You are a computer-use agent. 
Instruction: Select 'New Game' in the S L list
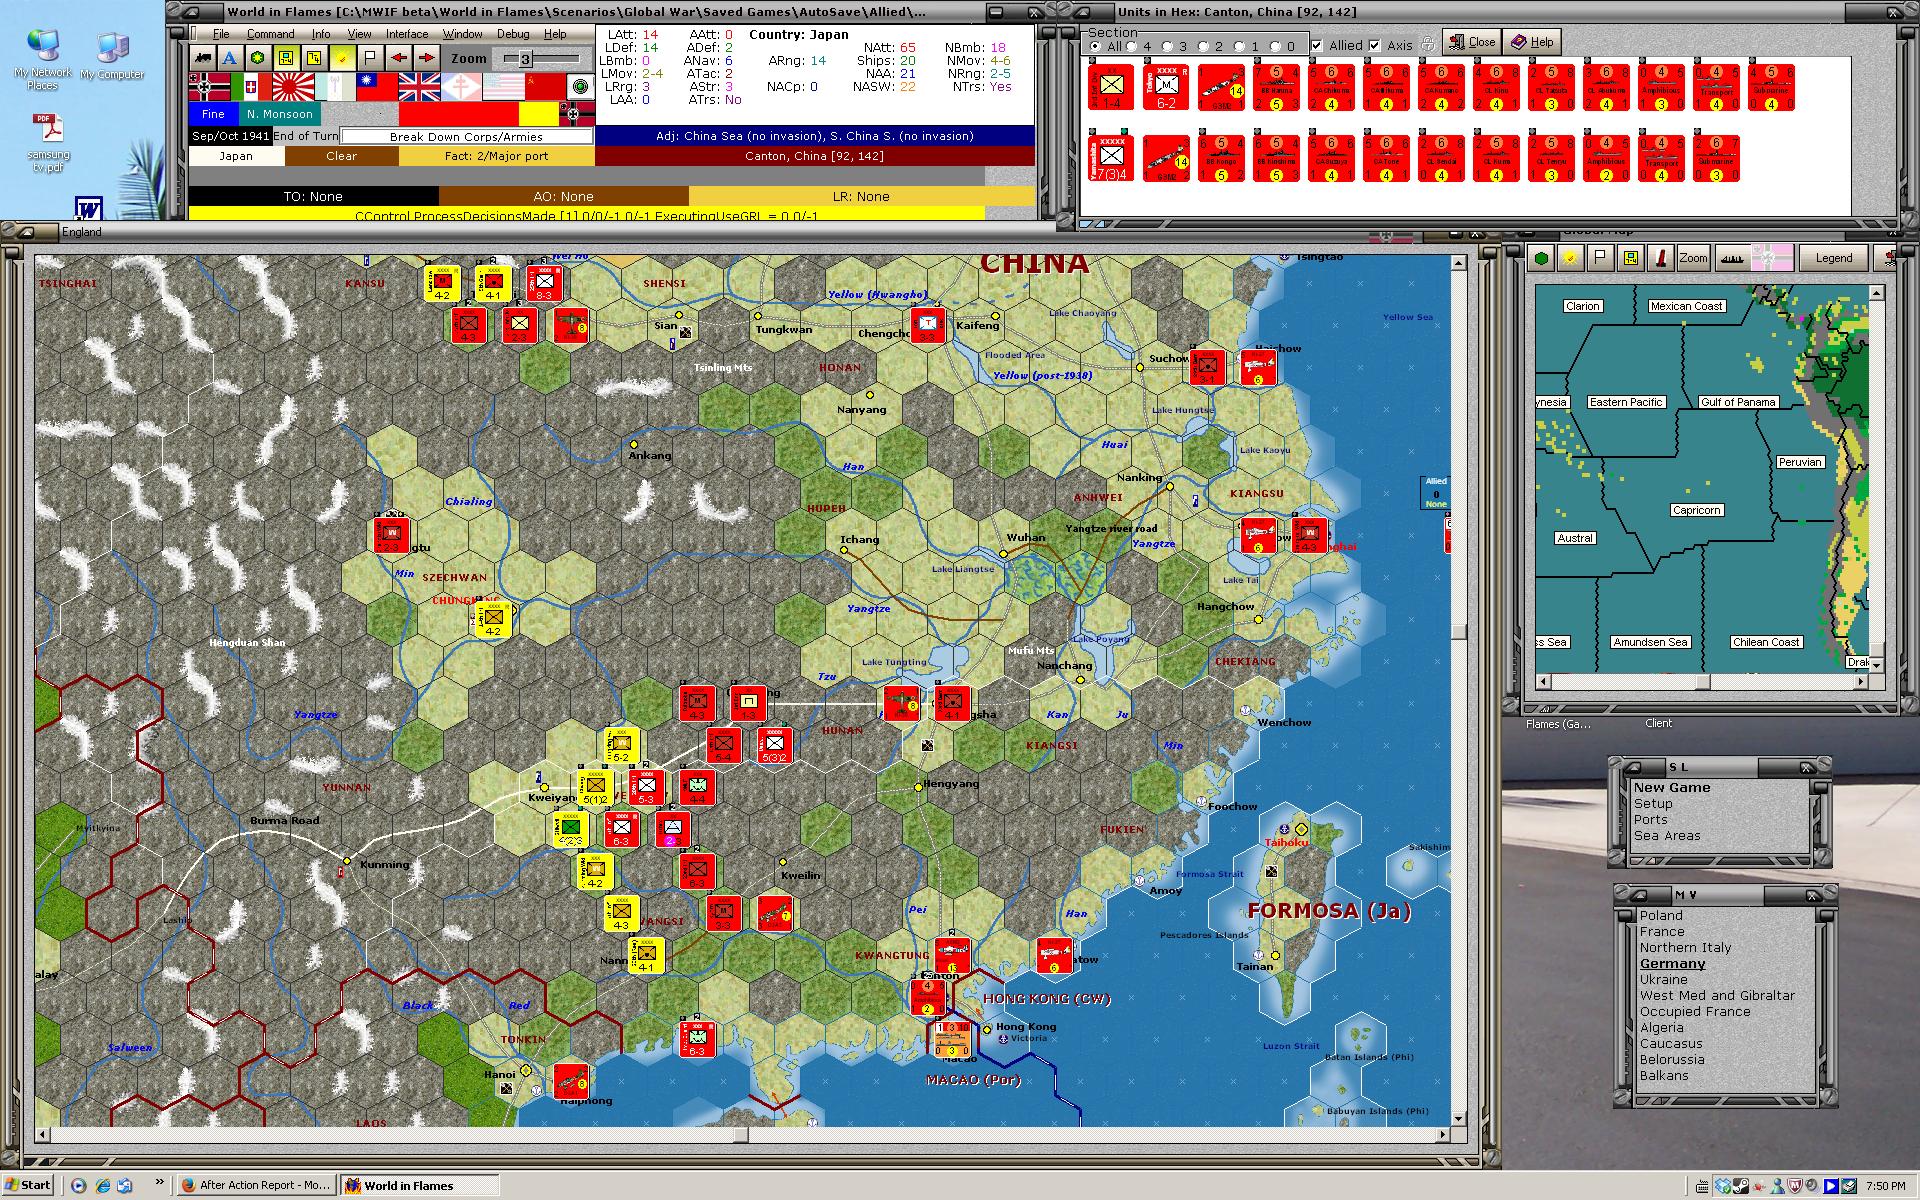coord(1672,787)
